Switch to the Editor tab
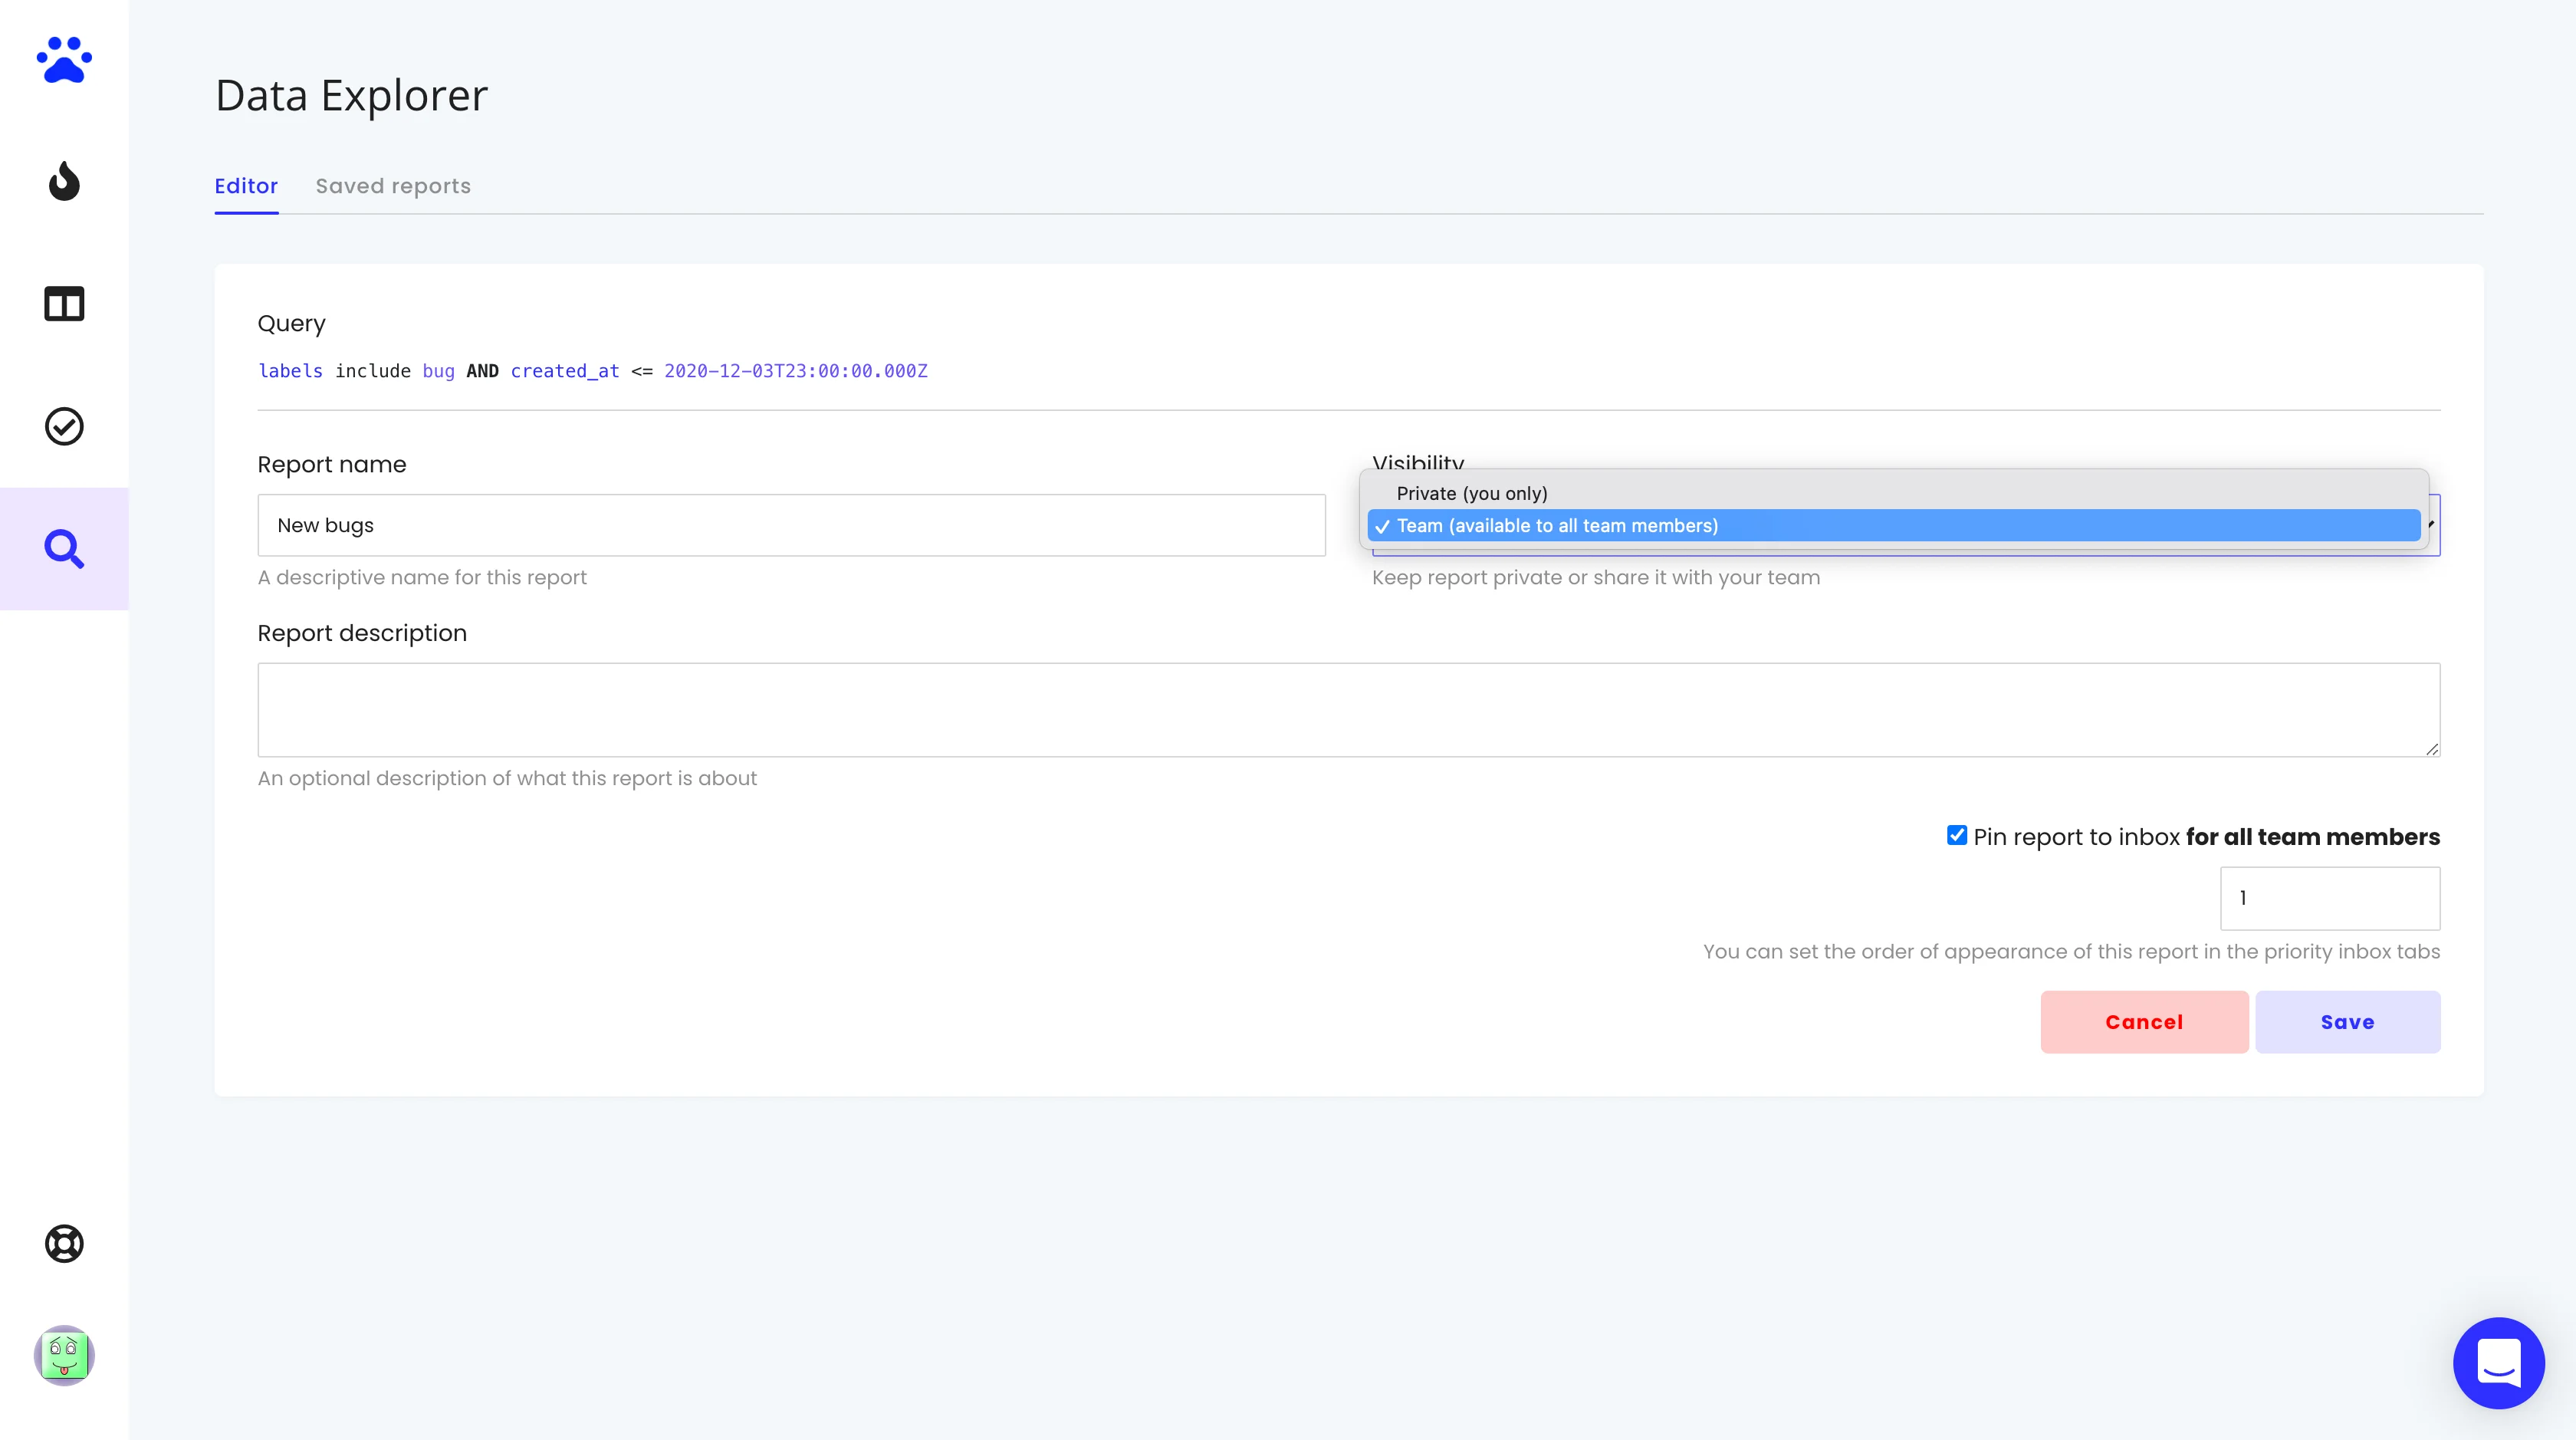 tap(246, 186)
